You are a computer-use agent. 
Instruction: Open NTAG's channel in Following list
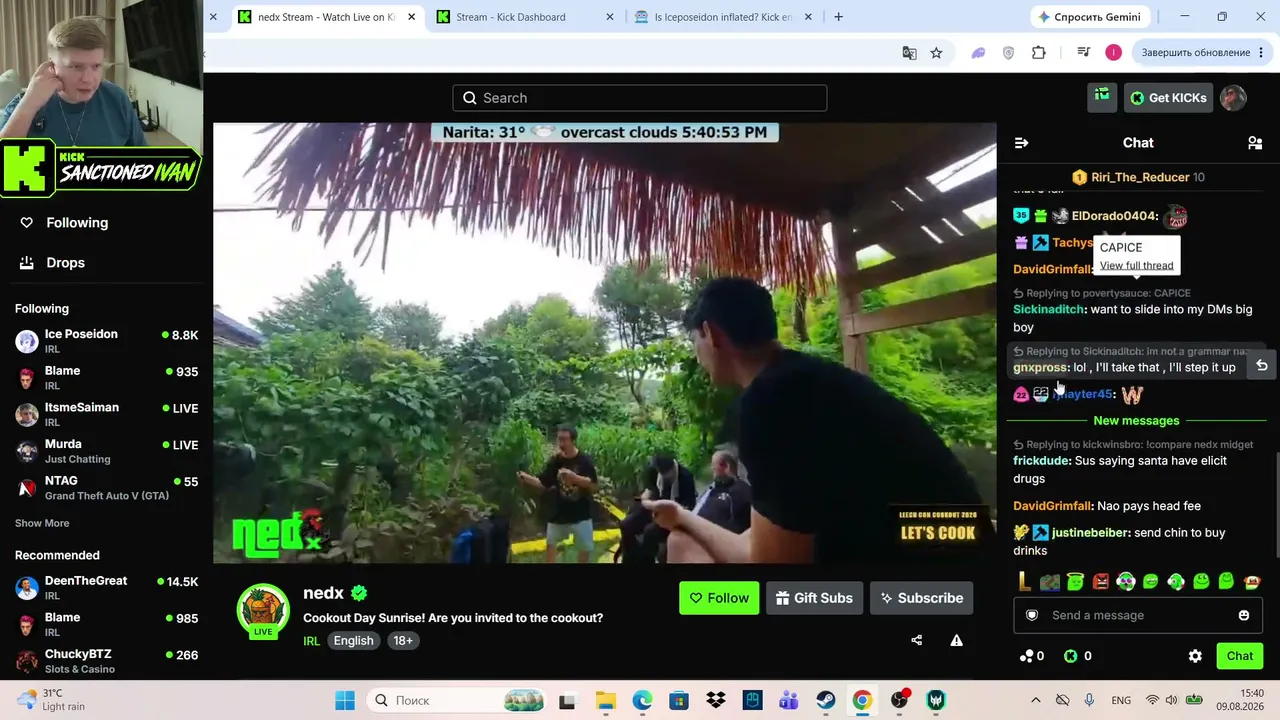[x=107, y=488]
